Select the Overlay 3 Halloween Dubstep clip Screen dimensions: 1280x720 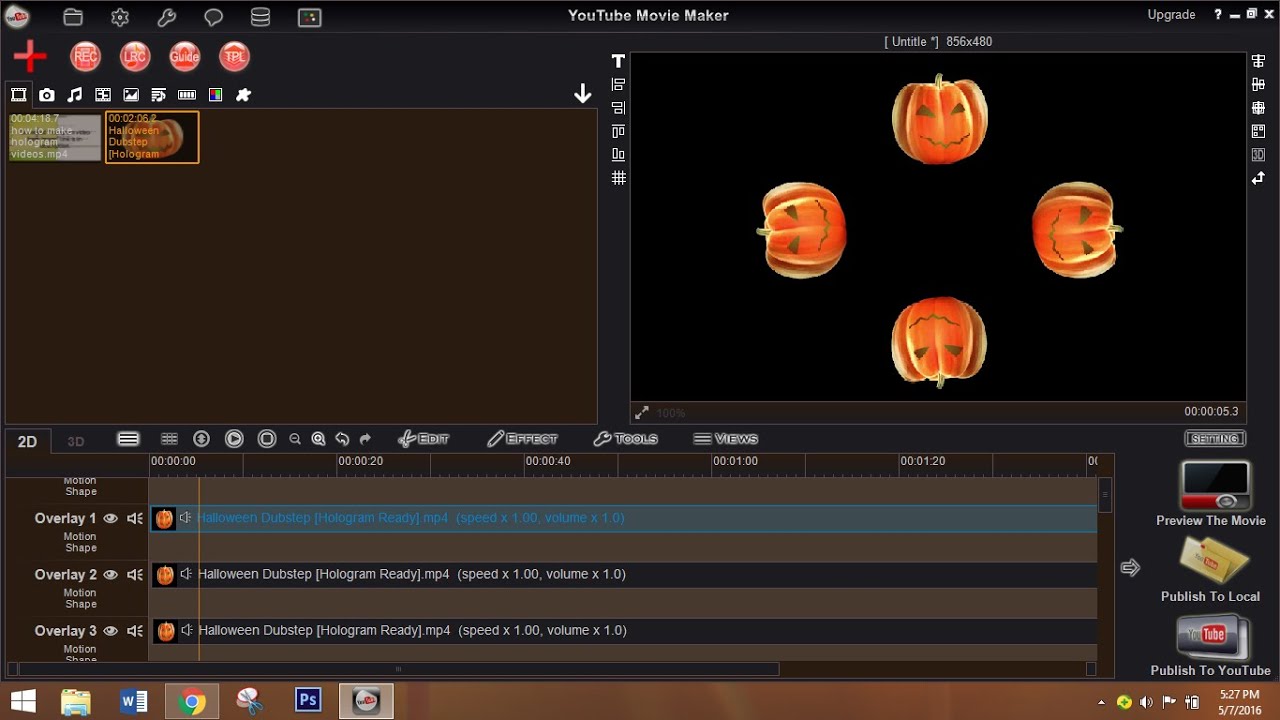coord(624,630)
